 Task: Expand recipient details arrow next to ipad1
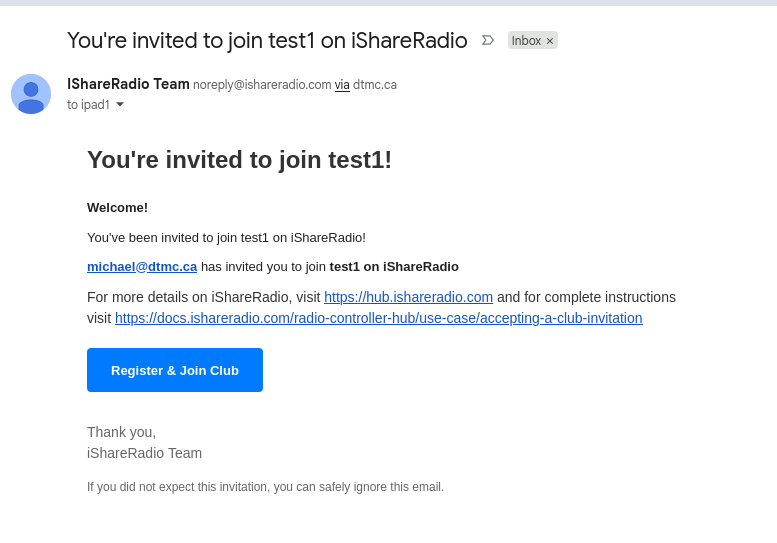pos(120,104)
